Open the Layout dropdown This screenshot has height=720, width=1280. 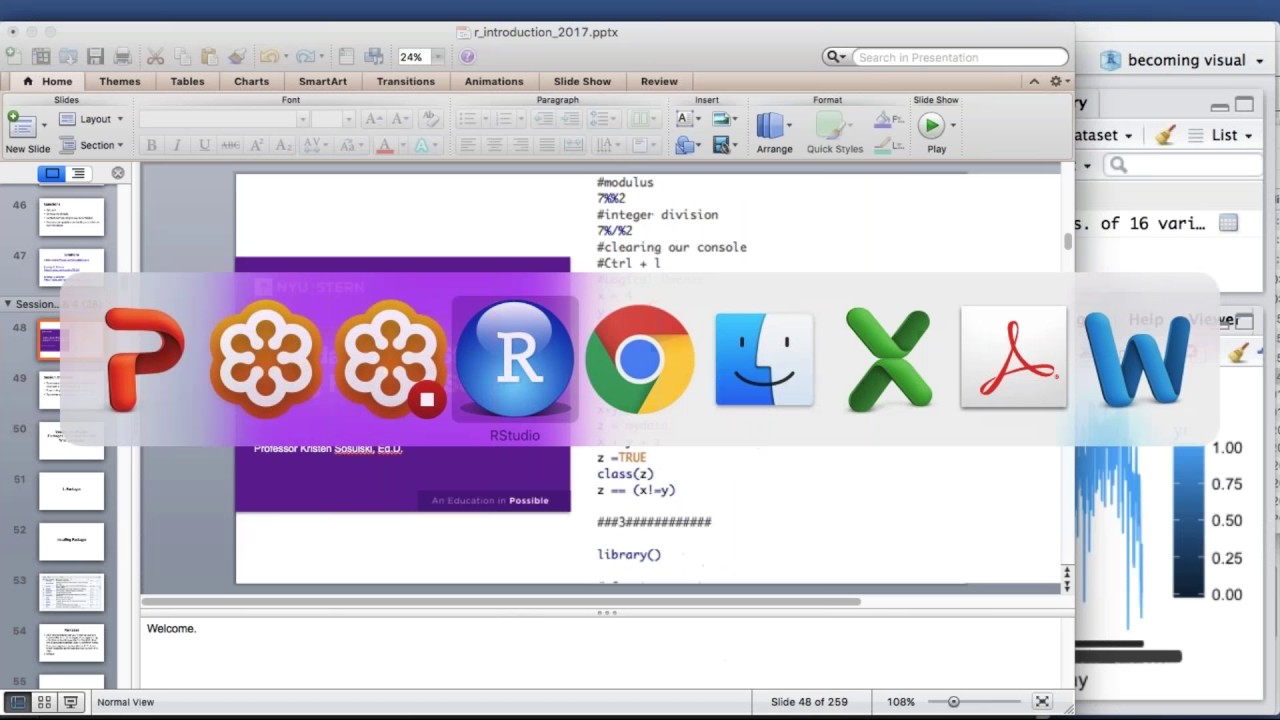pos(91,119)
